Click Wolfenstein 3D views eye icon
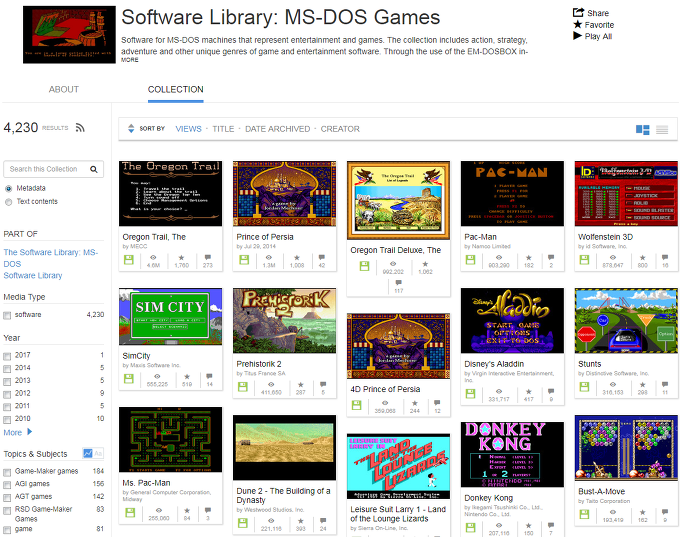 pos(612,257)
